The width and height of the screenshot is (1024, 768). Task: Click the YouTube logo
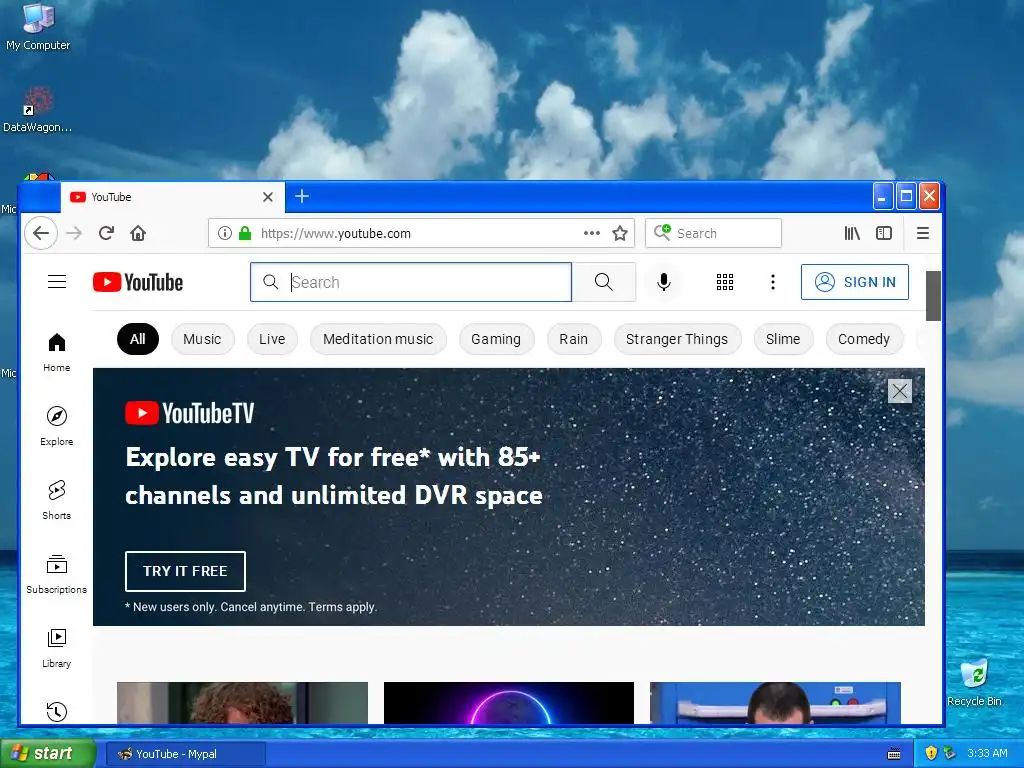138,282
